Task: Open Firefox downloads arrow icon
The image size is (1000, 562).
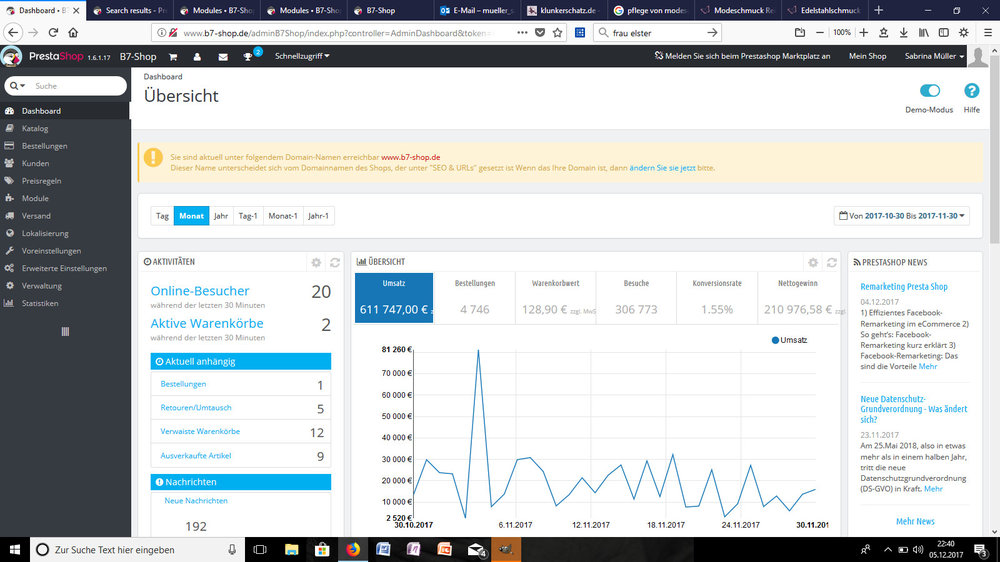Action: click(904, 33)
